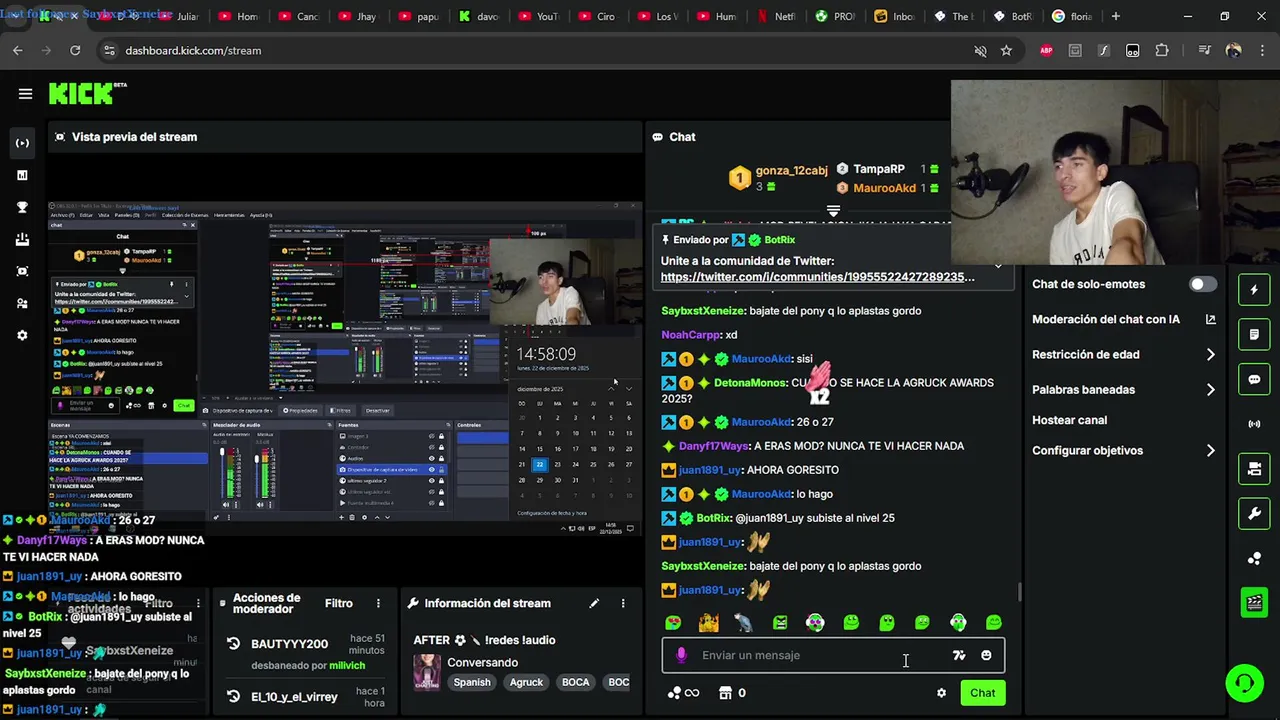Toggle Chat de solo-emotes switch

click(1203, 284)
